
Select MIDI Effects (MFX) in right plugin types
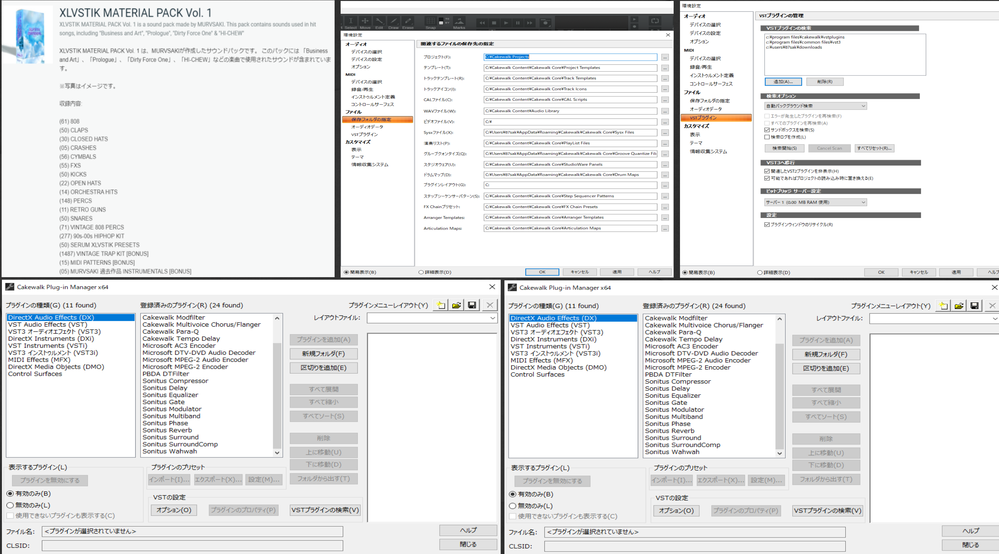click(551, 360)
